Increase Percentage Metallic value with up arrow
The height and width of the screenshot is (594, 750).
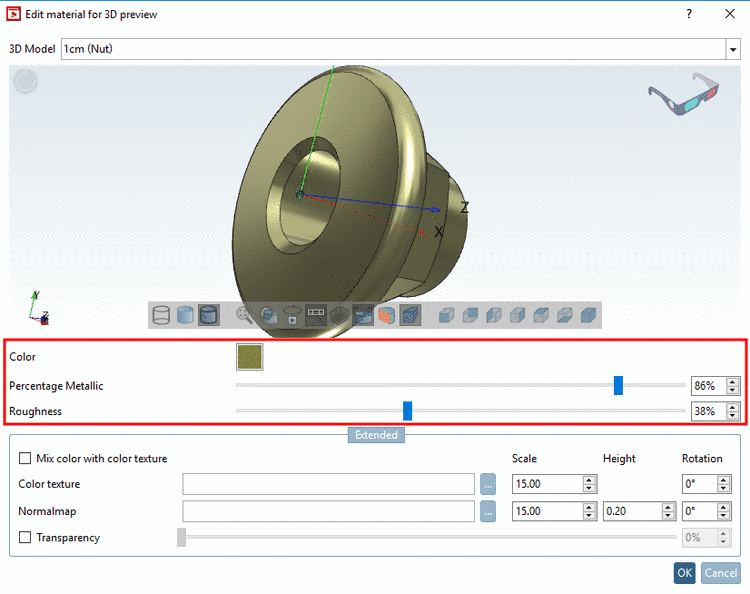[733, 382]
